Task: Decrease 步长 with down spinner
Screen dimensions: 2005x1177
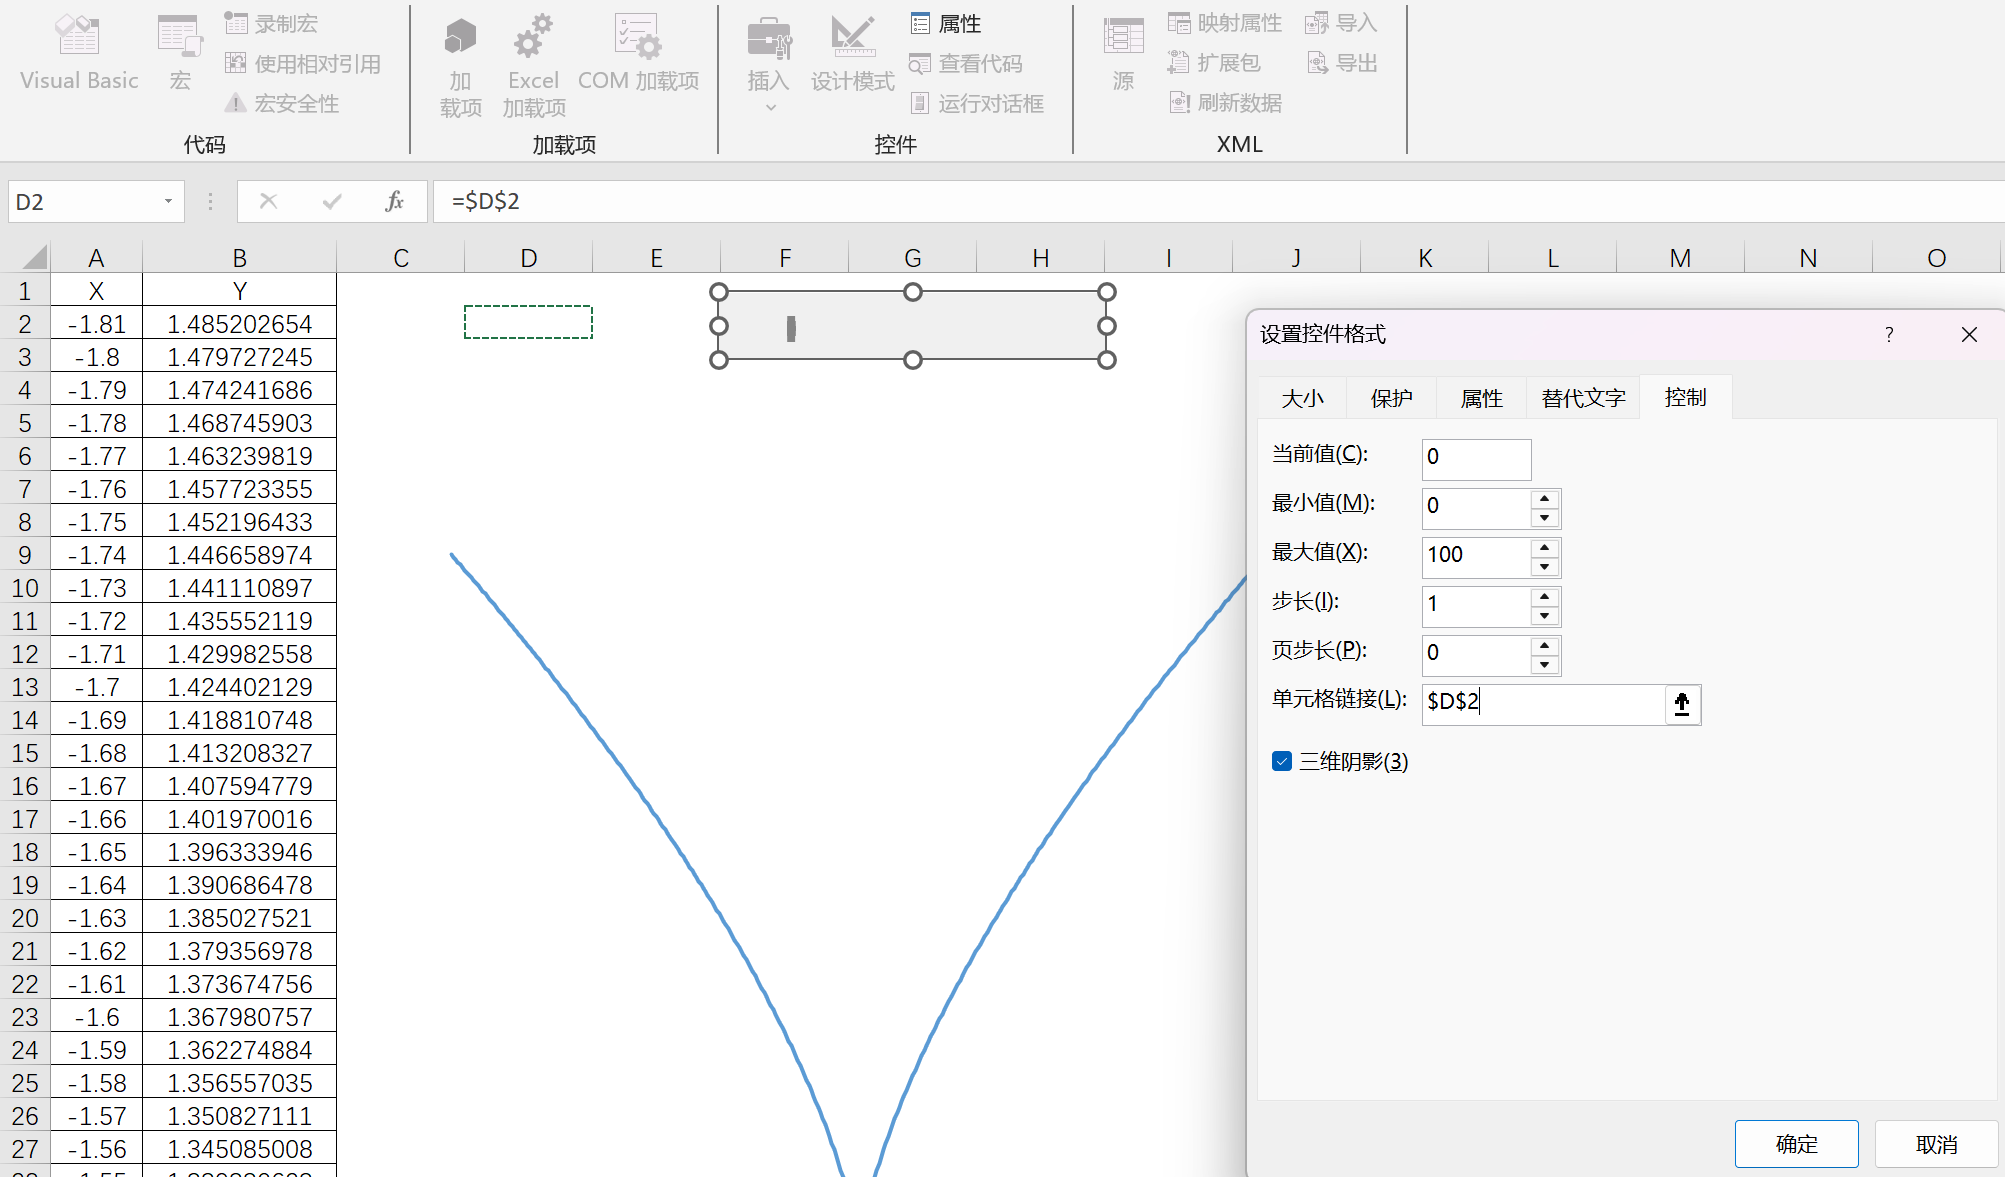Action: click(1545, 616)
